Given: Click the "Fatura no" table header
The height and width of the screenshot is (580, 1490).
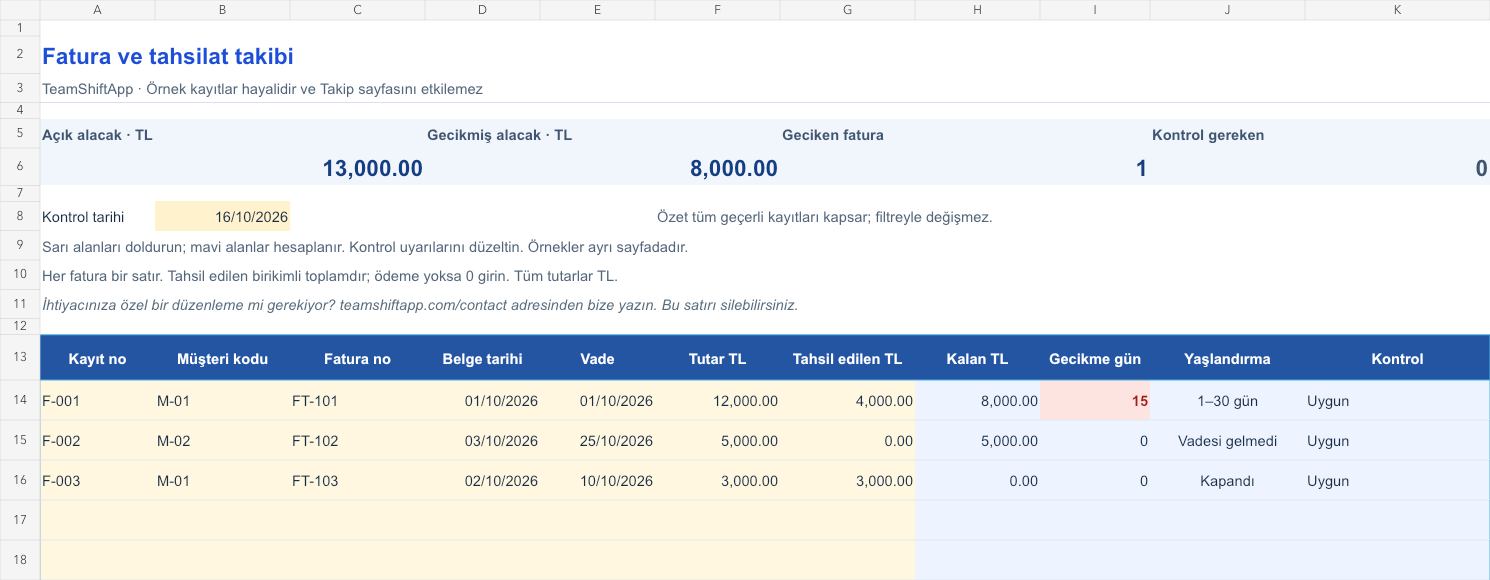Looking at the screenshot, I should 357,359.
